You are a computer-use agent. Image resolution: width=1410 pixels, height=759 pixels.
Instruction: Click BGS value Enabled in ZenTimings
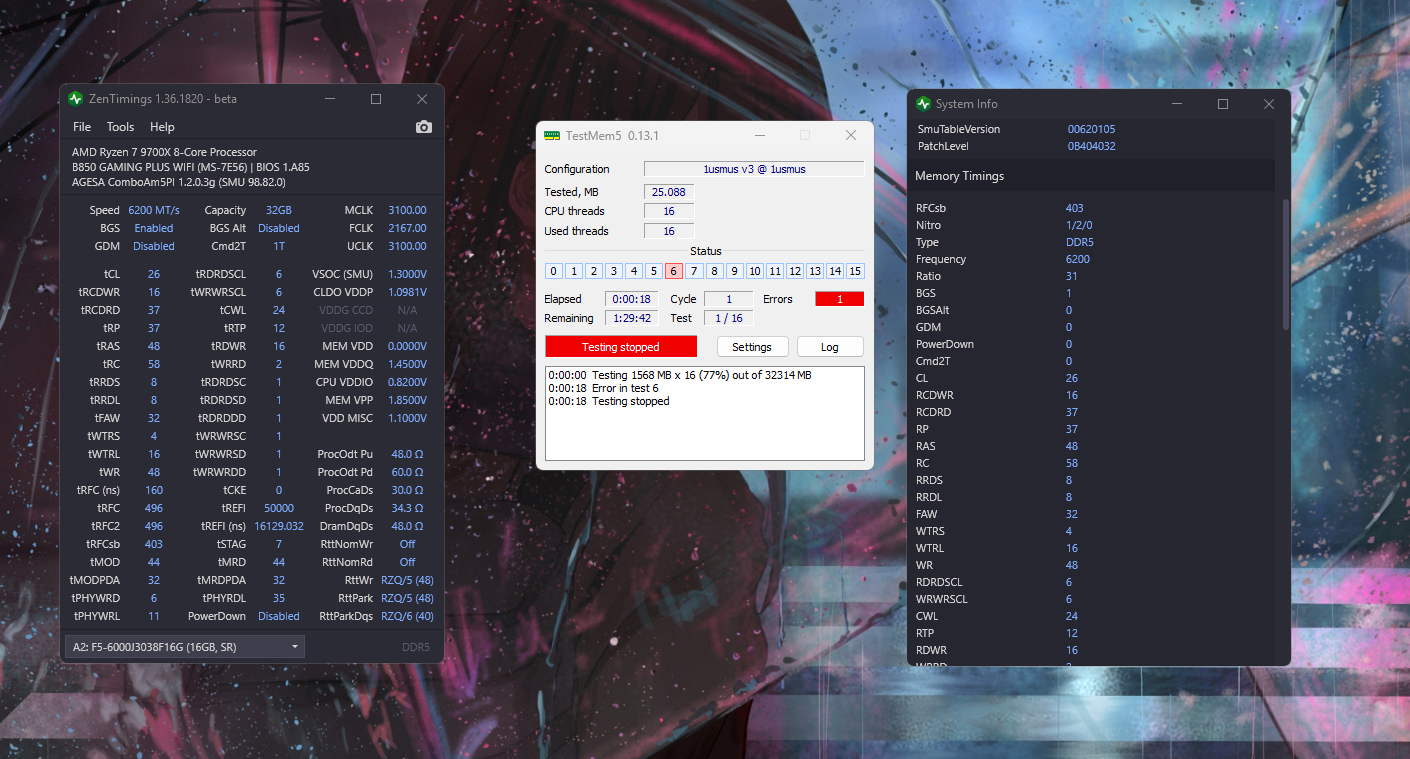point(154,228)
